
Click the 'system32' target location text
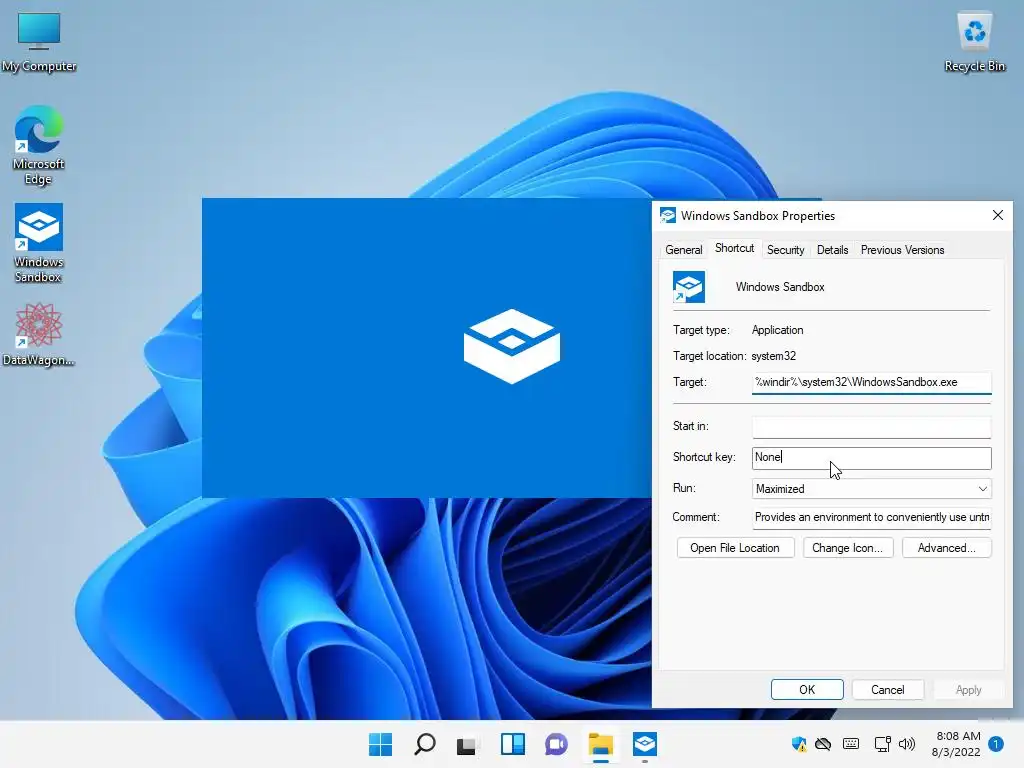pos(773,357)
